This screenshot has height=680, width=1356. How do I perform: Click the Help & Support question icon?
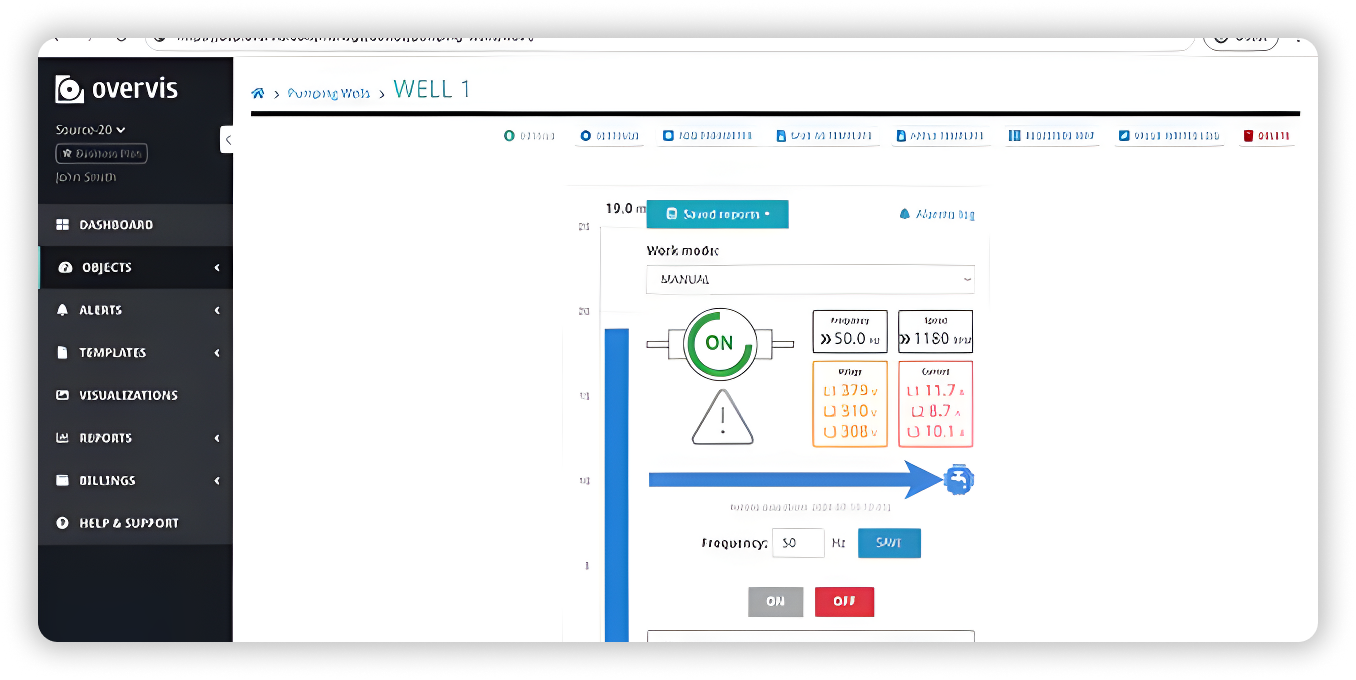62,523
